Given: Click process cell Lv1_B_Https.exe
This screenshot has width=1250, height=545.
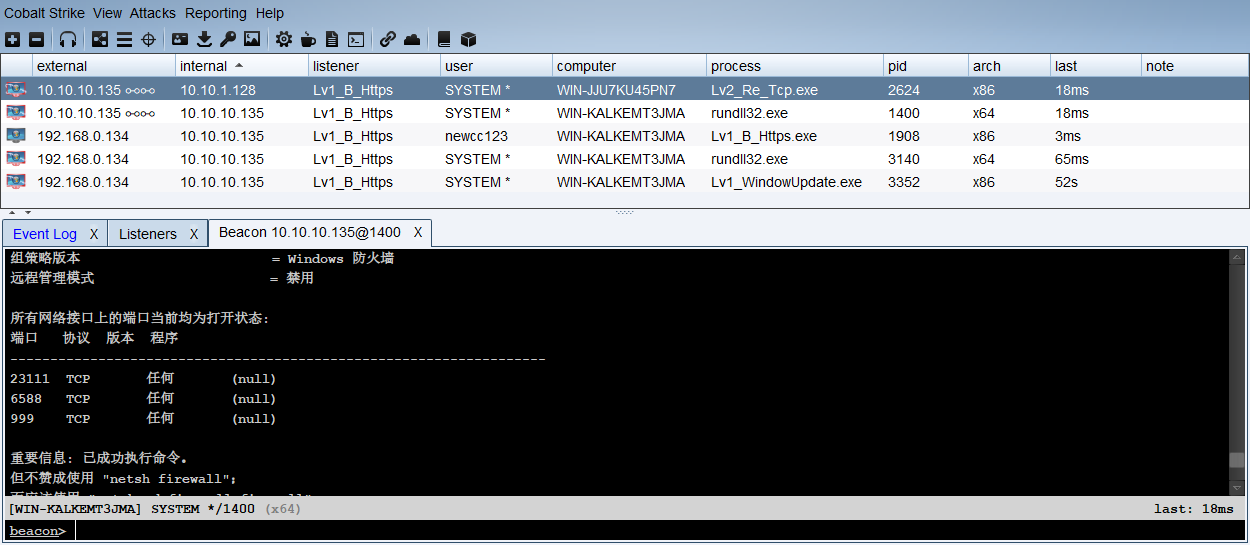Looking at the screenshot, I should click(x=764, y=136).
